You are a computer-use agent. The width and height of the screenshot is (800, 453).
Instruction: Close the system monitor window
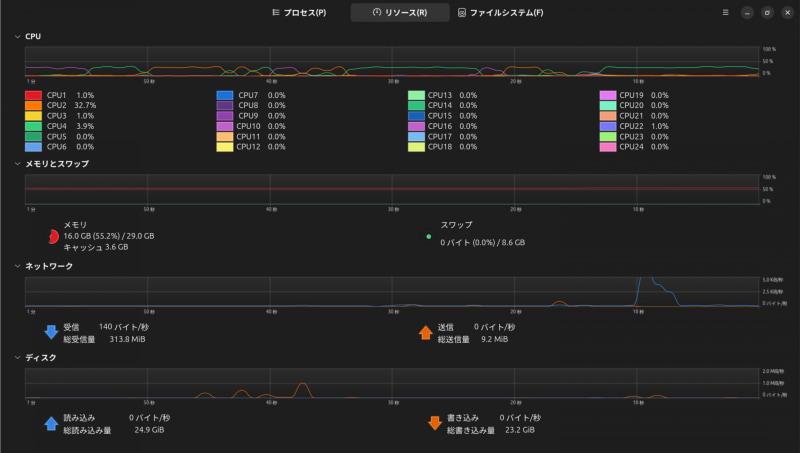pos(787,13)
